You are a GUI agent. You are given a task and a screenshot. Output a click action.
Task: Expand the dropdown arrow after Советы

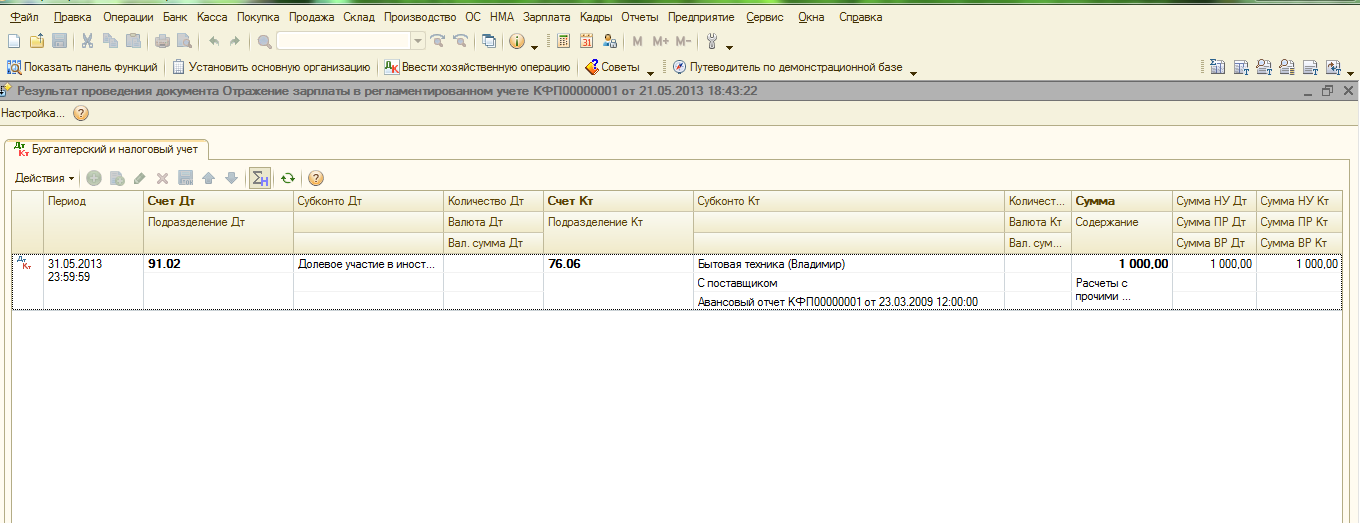click(650, 71)
